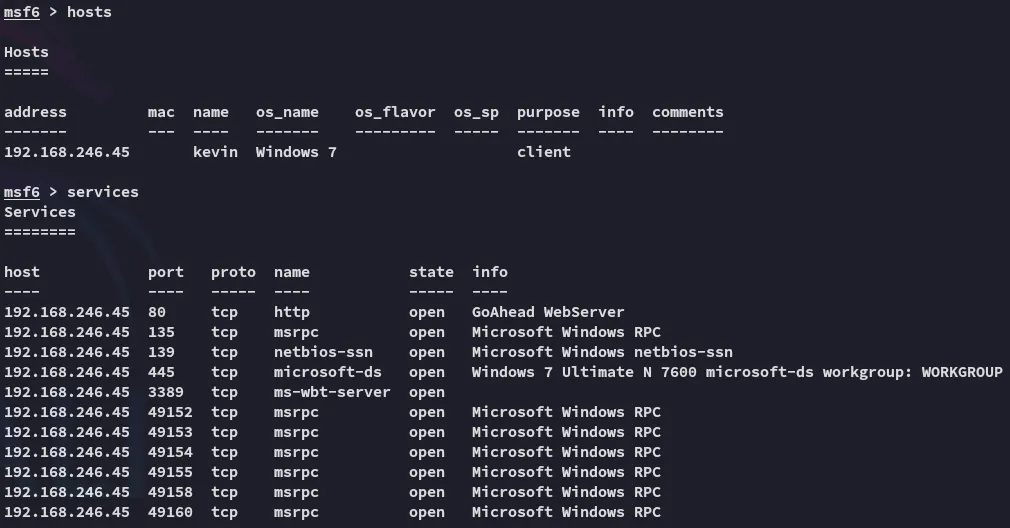Screen dimensions: 1010x528
Task: Click the proto column header
Action: click(x=233, y=272)
